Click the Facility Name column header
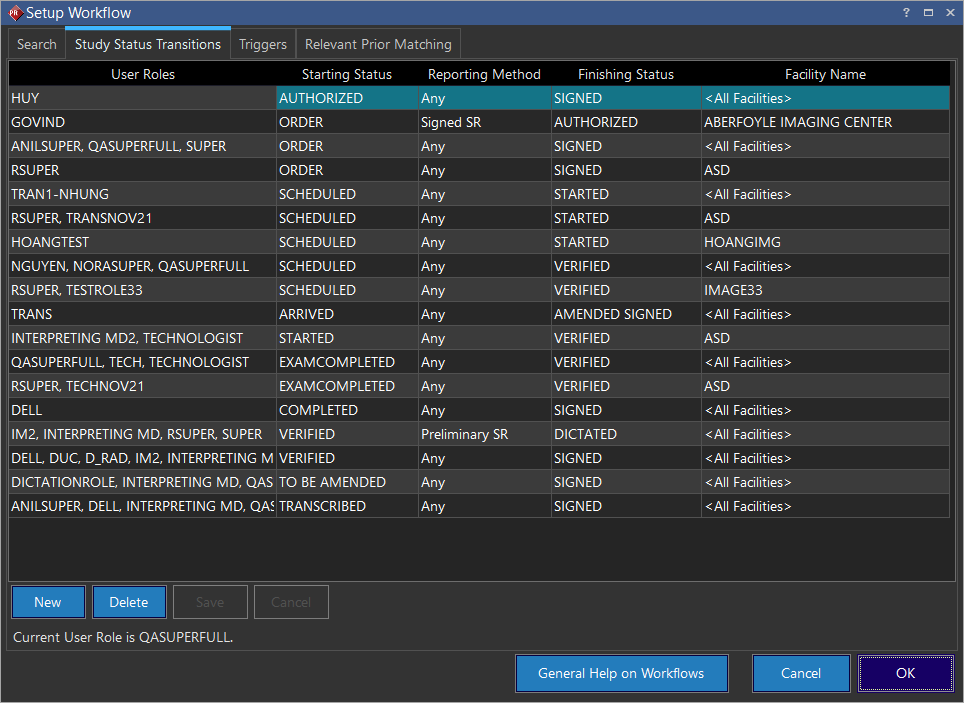 825,74
